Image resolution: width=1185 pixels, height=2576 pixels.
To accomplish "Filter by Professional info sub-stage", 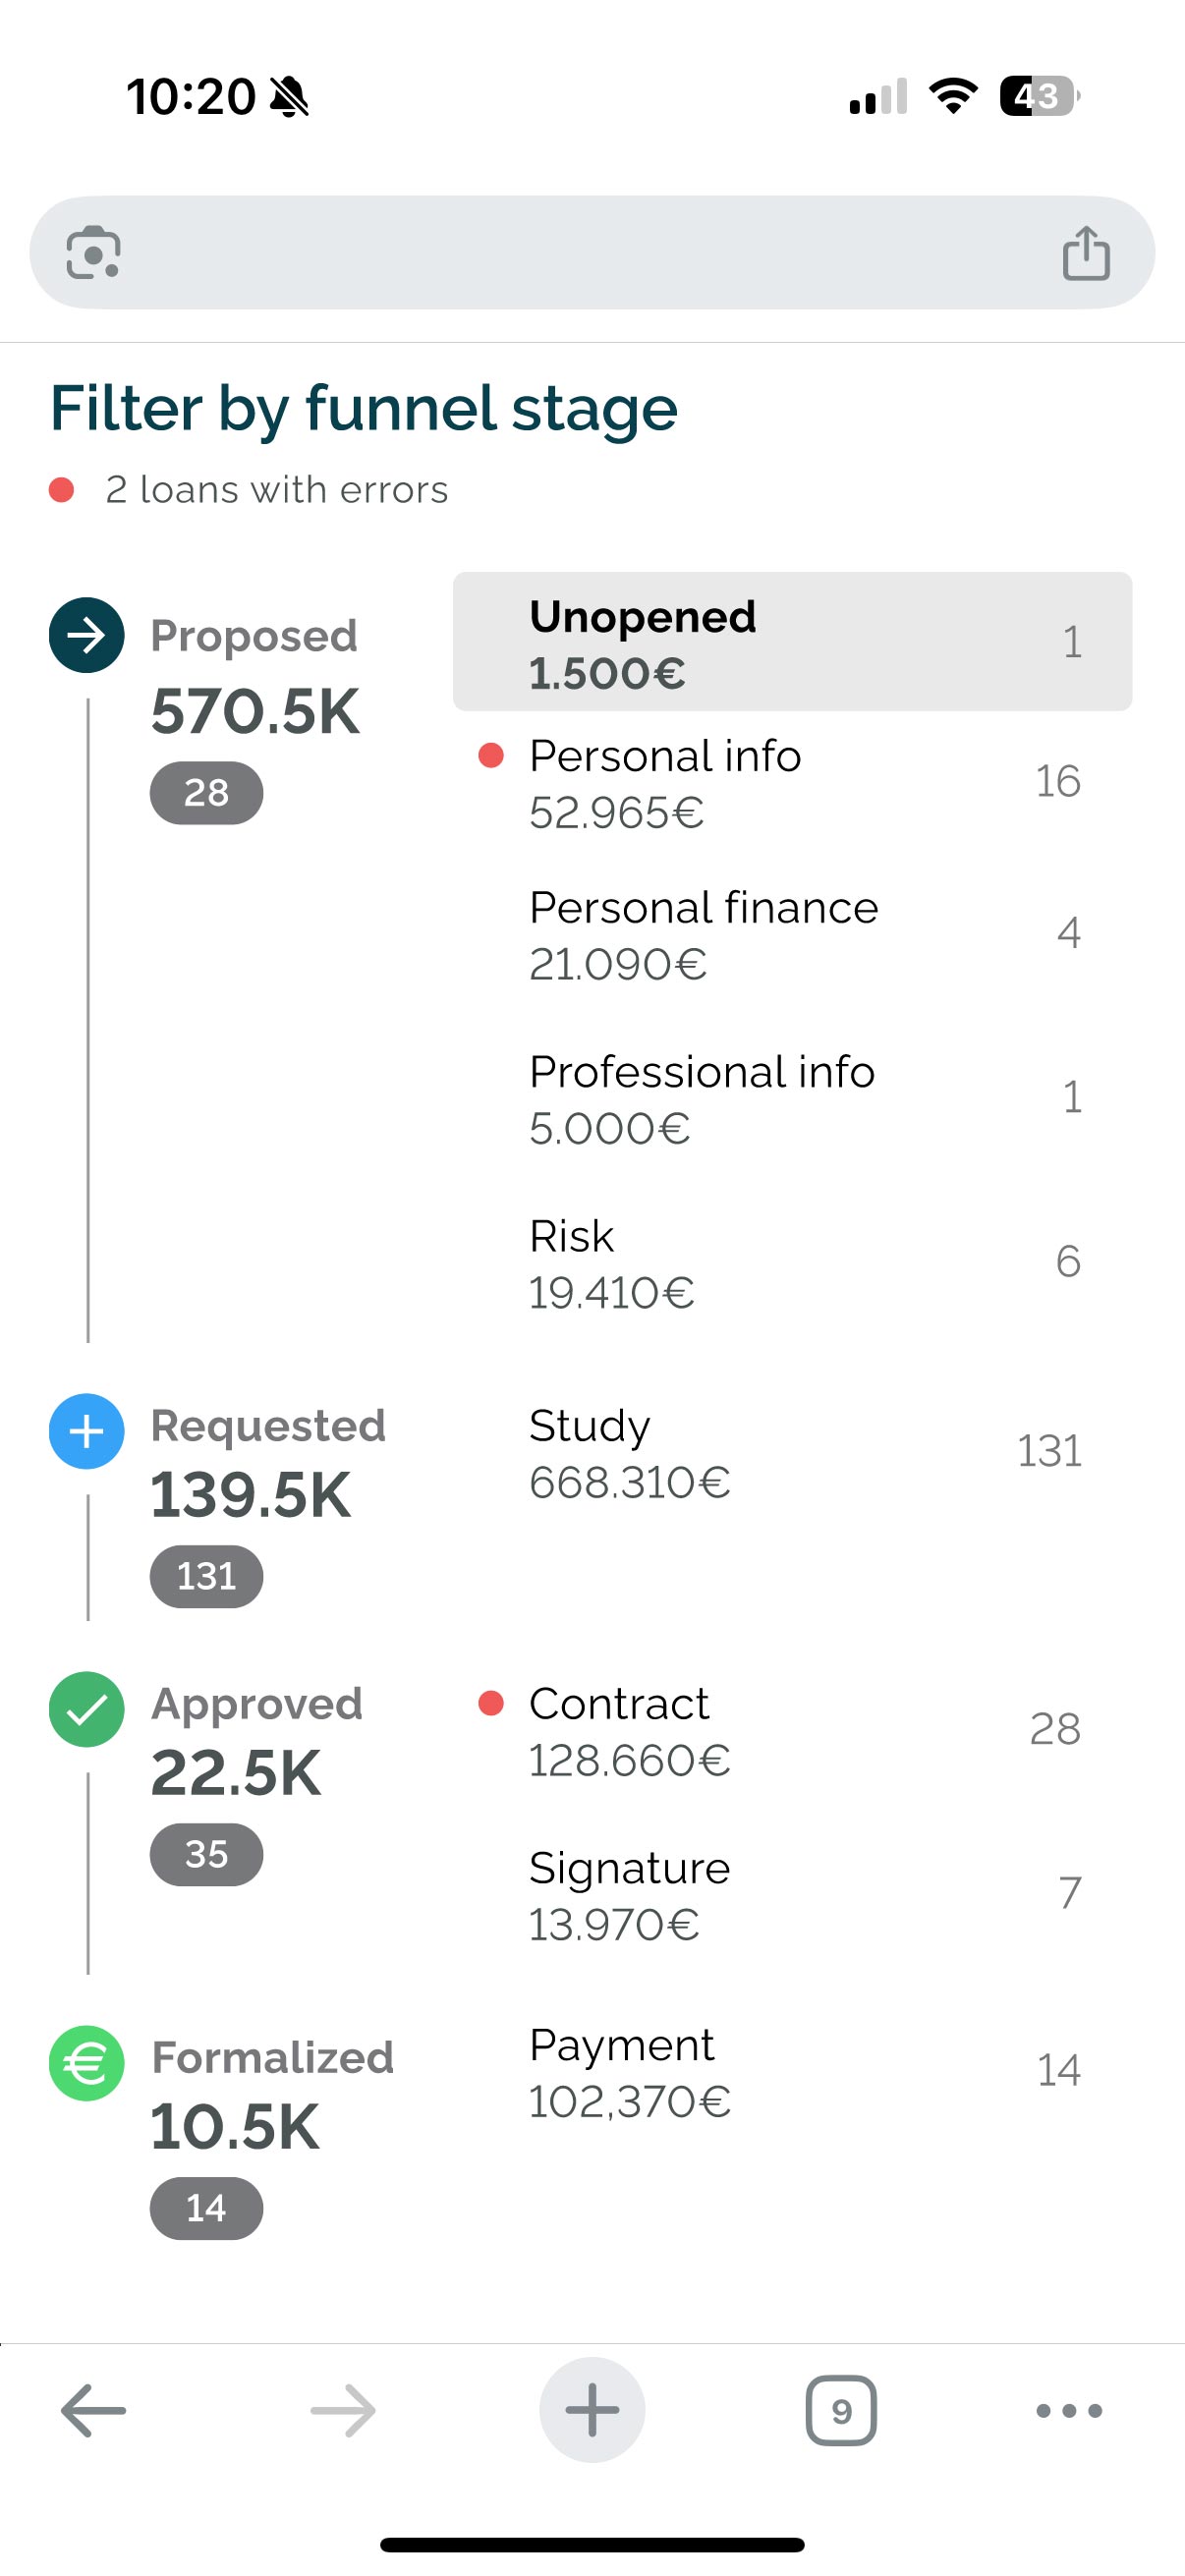I will point(792,1099).
